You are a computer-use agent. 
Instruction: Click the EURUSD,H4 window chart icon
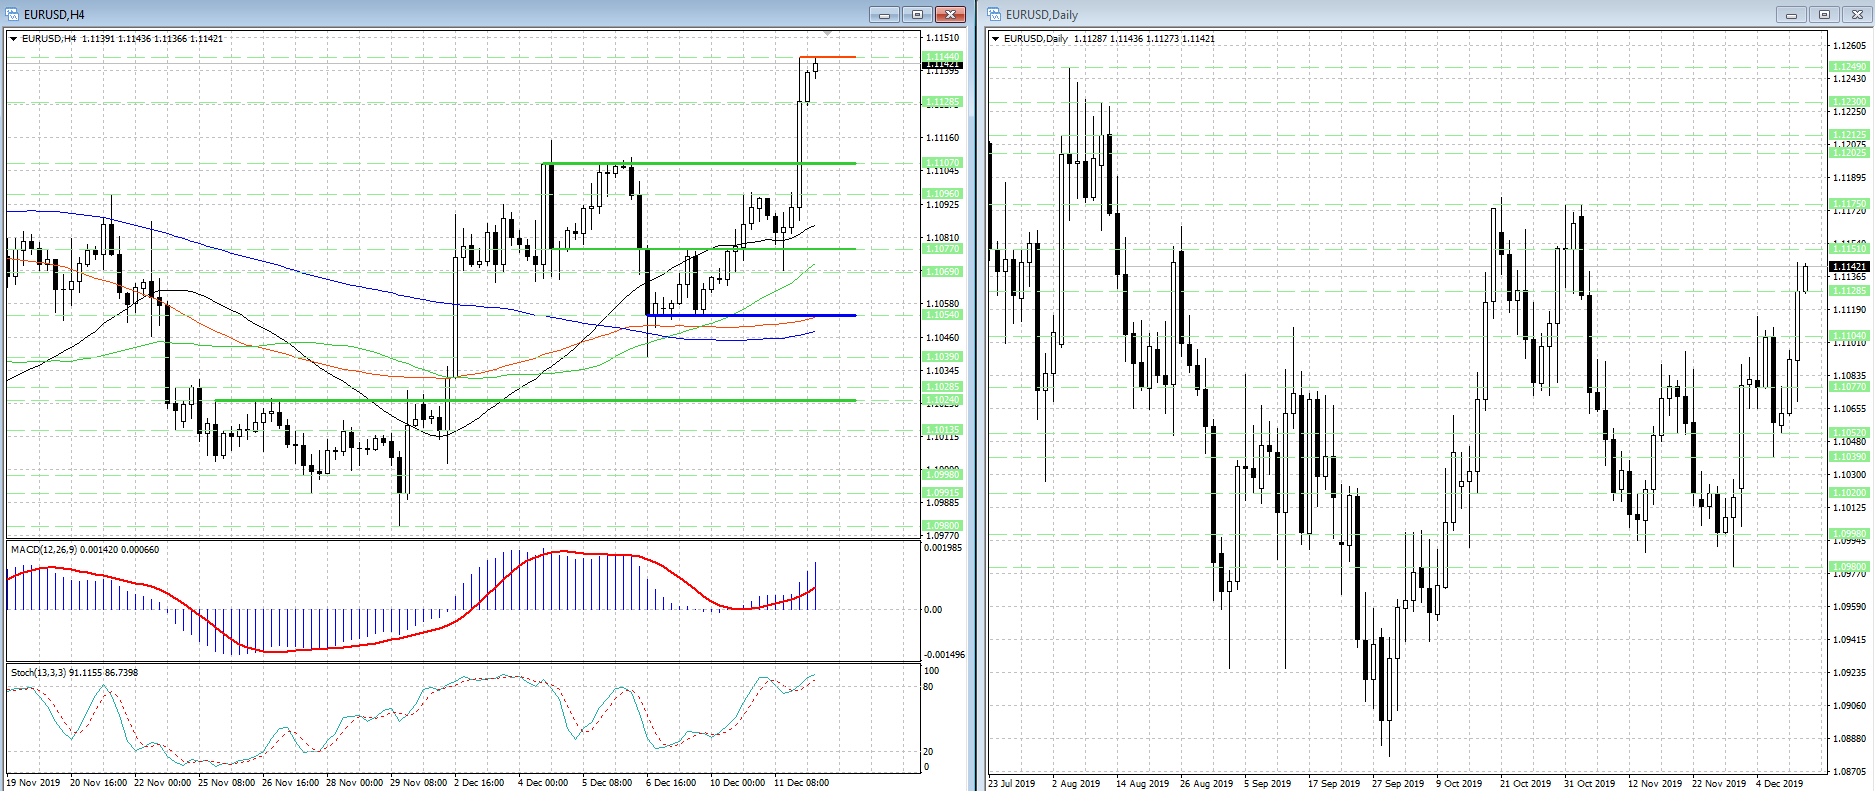coord(12,14)
